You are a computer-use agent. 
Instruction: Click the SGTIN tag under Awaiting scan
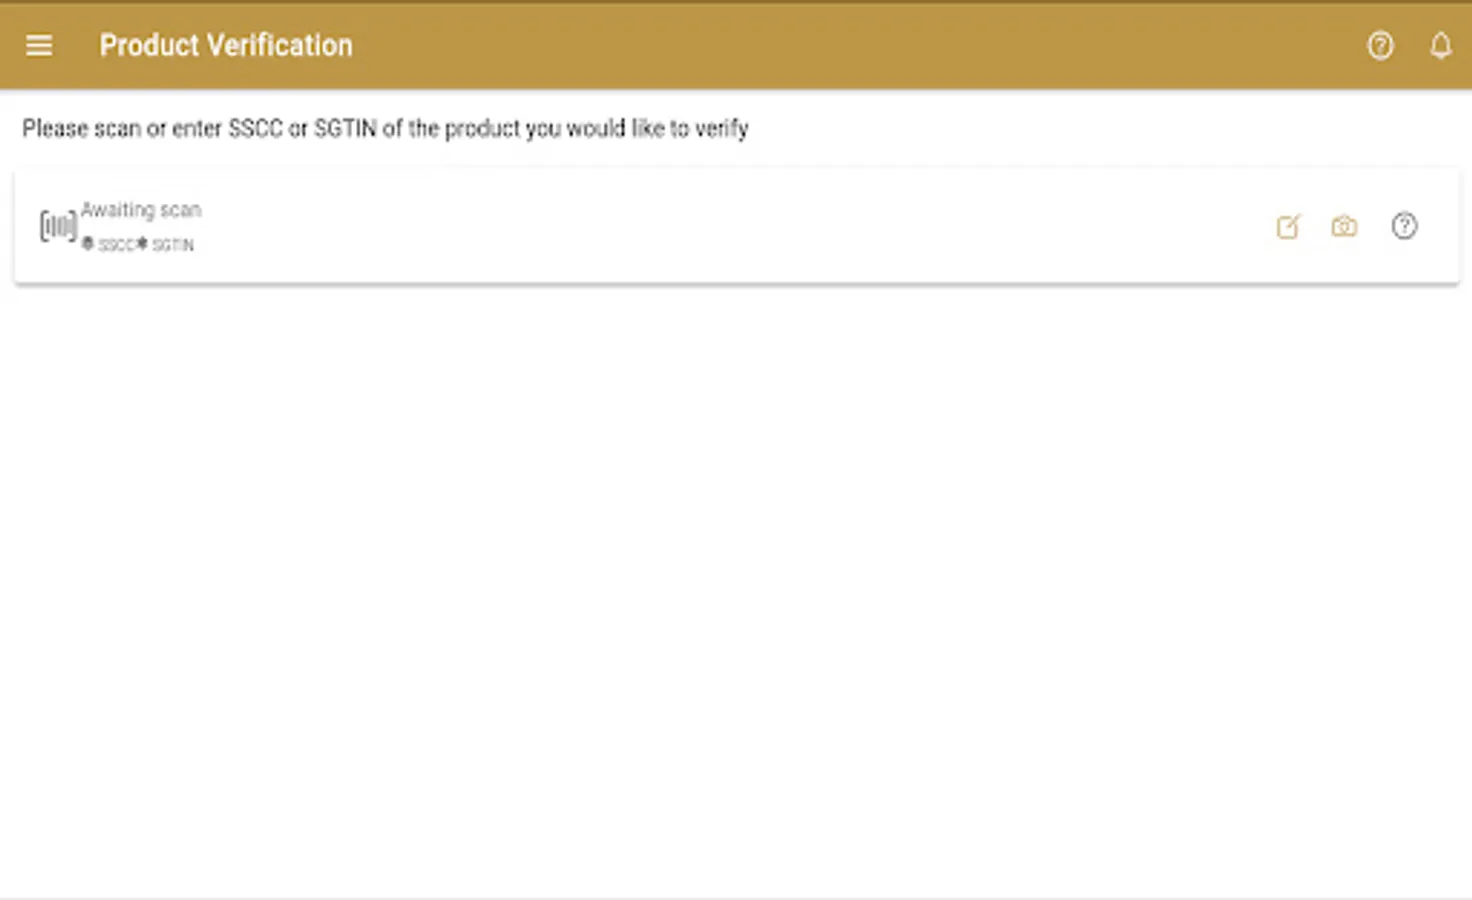point(173,245)
